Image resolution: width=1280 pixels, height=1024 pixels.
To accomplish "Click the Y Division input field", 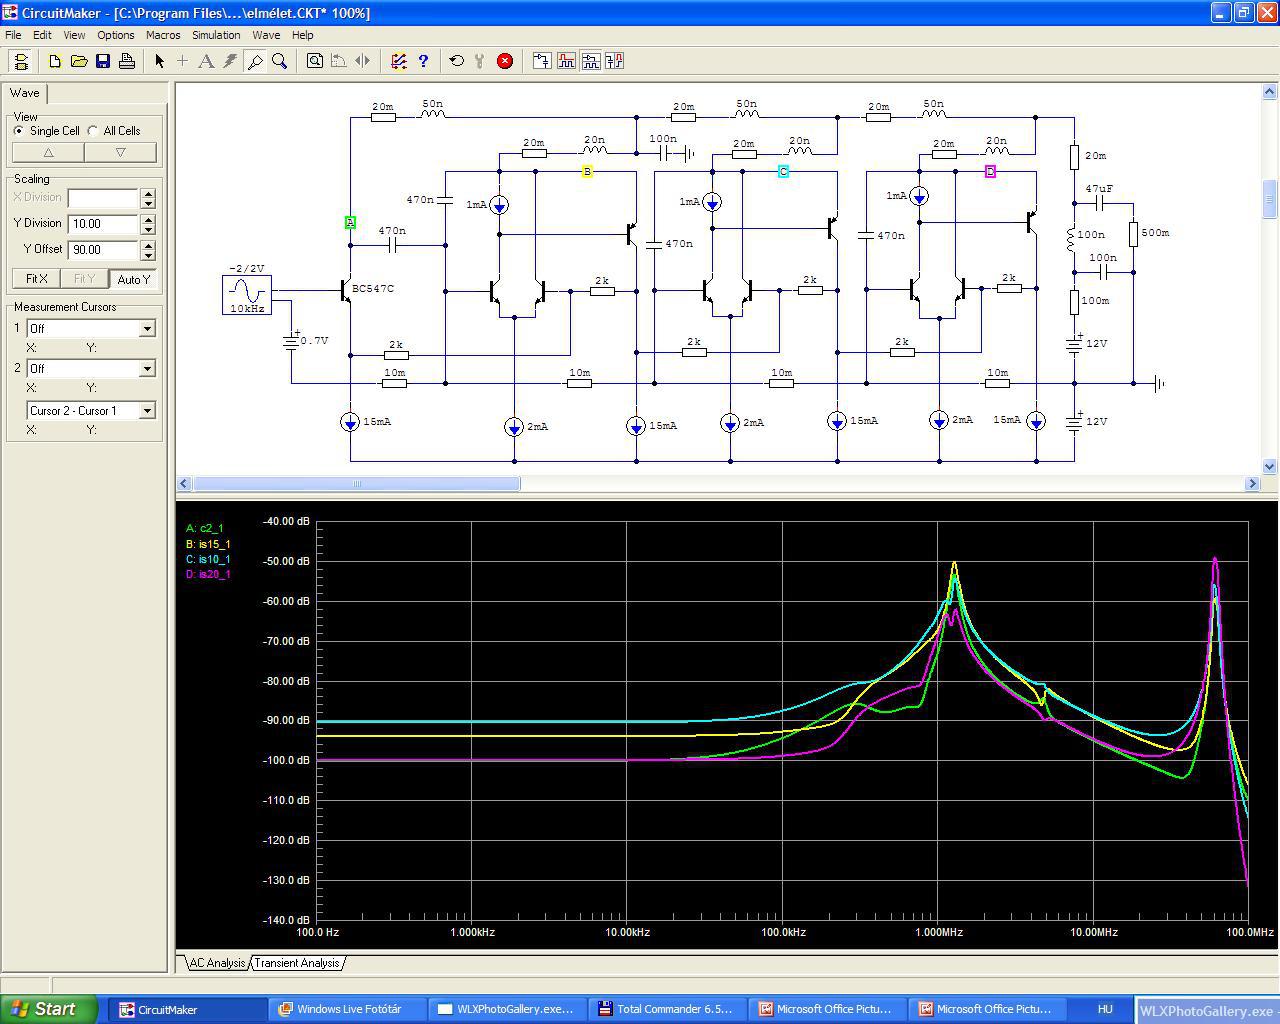I will tap(103, 224).
